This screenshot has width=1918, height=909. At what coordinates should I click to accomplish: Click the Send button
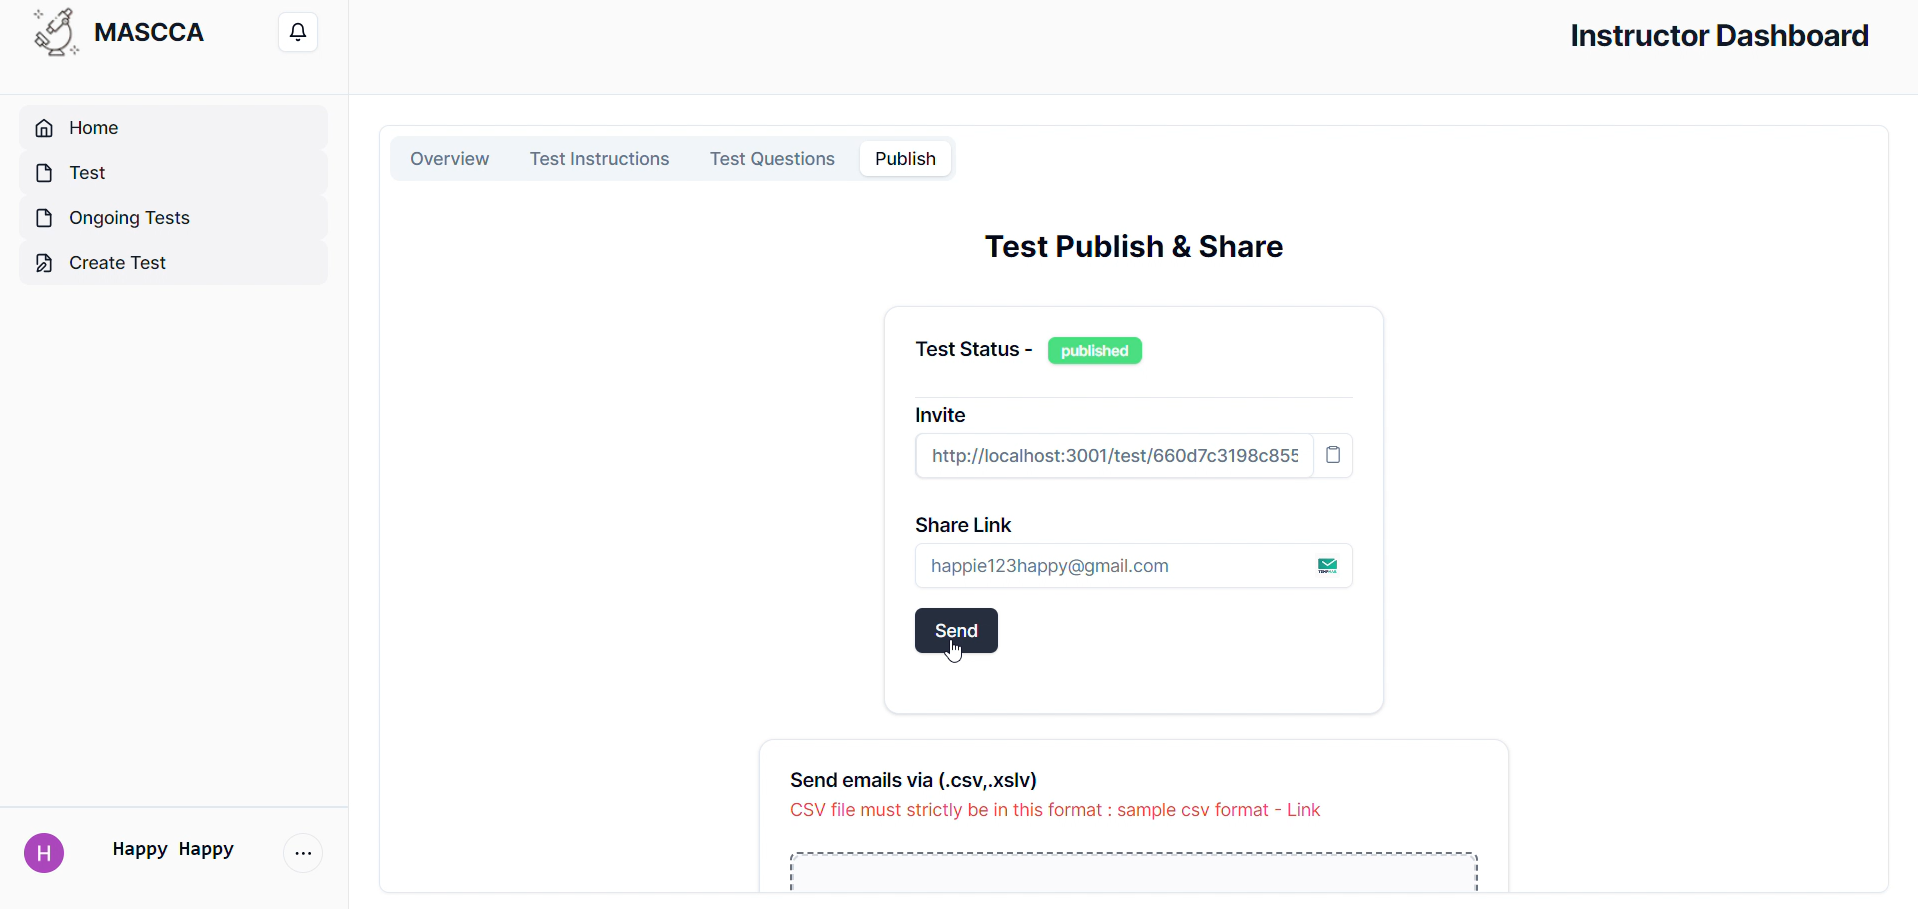pyautogui.click(x=956, y=631)
